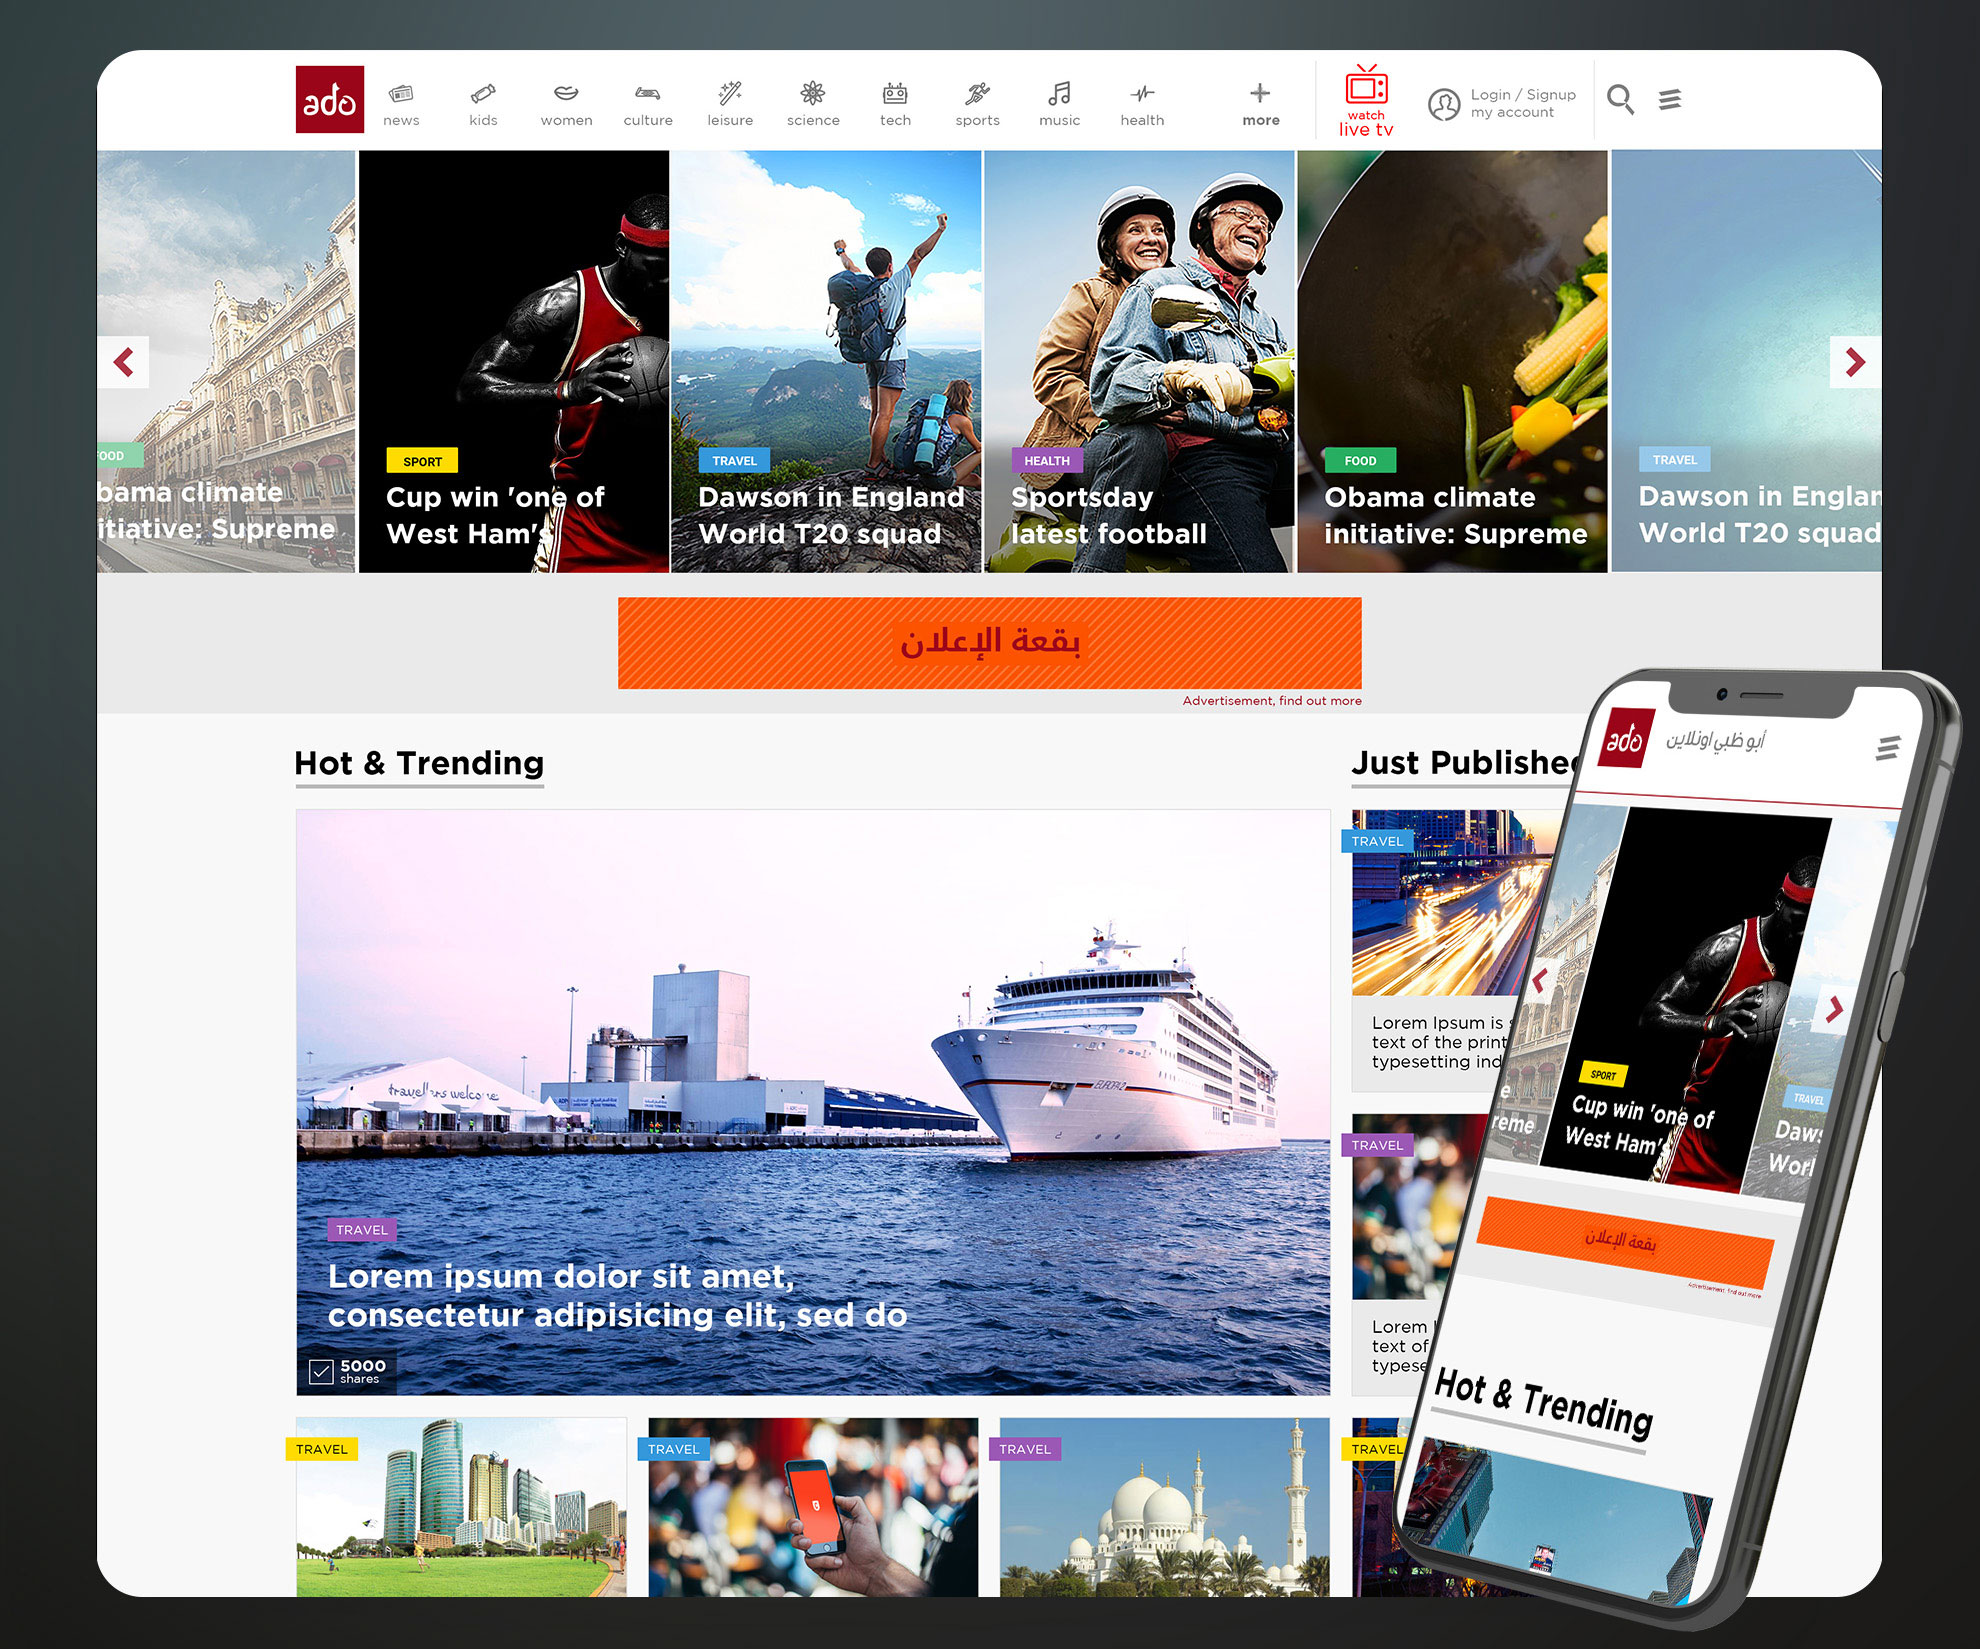Image resolution: width=1980 pixels, height=1649 pixels.
Task: Open the Login / Signup link
Action: pos(1523,95)
